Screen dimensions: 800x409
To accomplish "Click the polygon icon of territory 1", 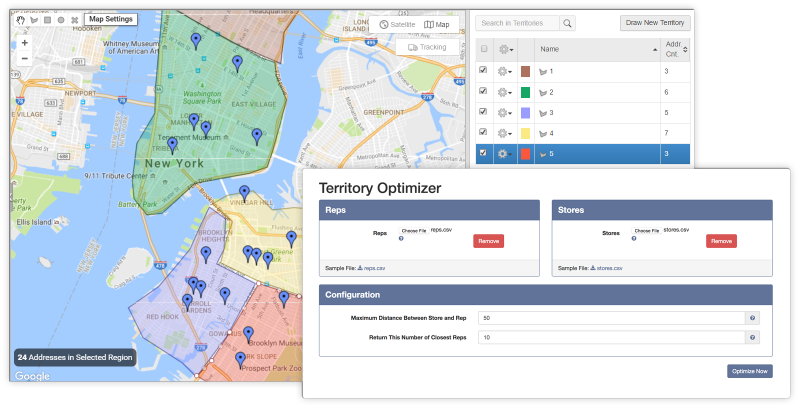I will click(543, 72).
